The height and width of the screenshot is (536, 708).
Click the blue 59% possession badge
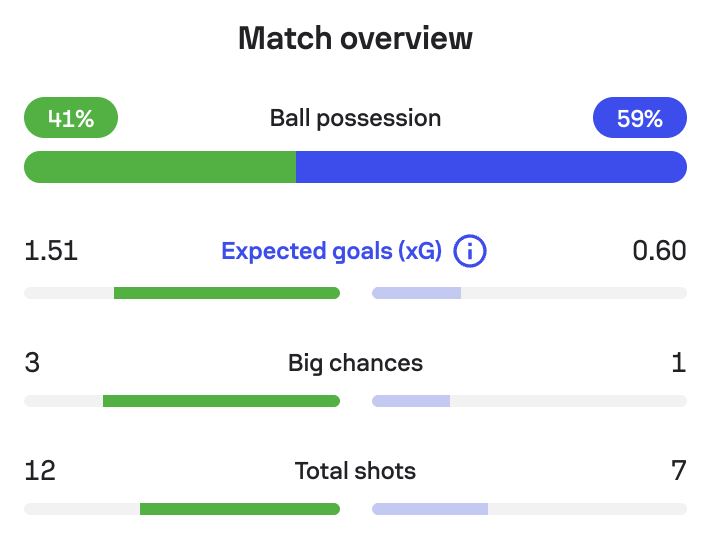[640, 117]
